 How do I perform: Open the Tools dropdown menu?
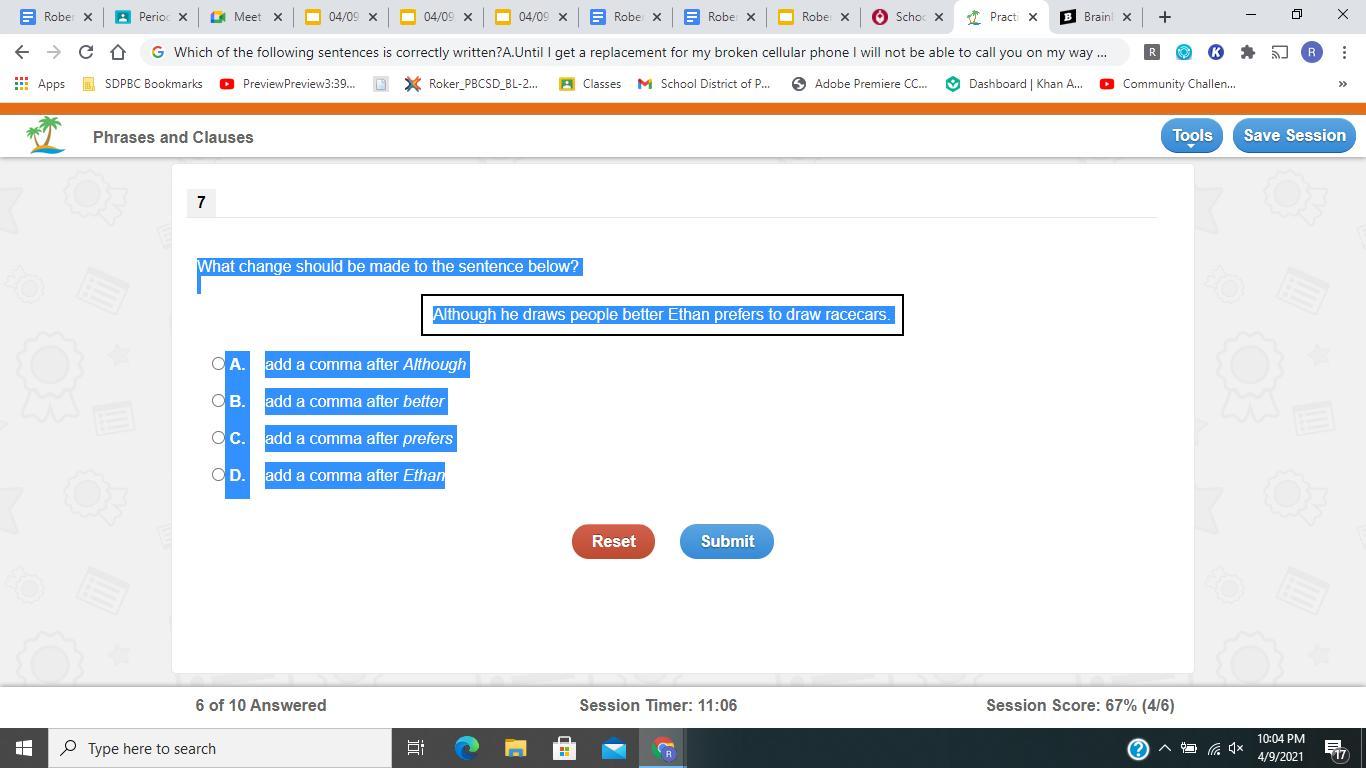click(x=1191, y=135)
